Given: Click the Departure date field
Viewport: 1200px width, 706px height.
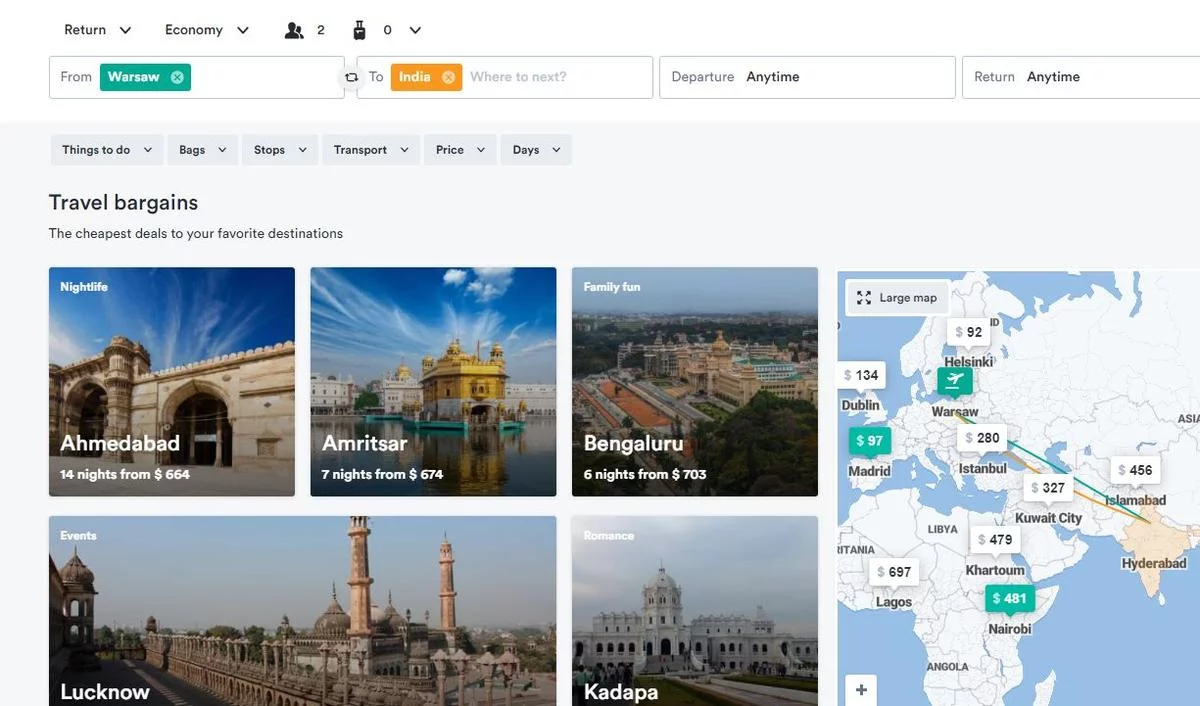Looking at the screenshot, I should point(806,77).
